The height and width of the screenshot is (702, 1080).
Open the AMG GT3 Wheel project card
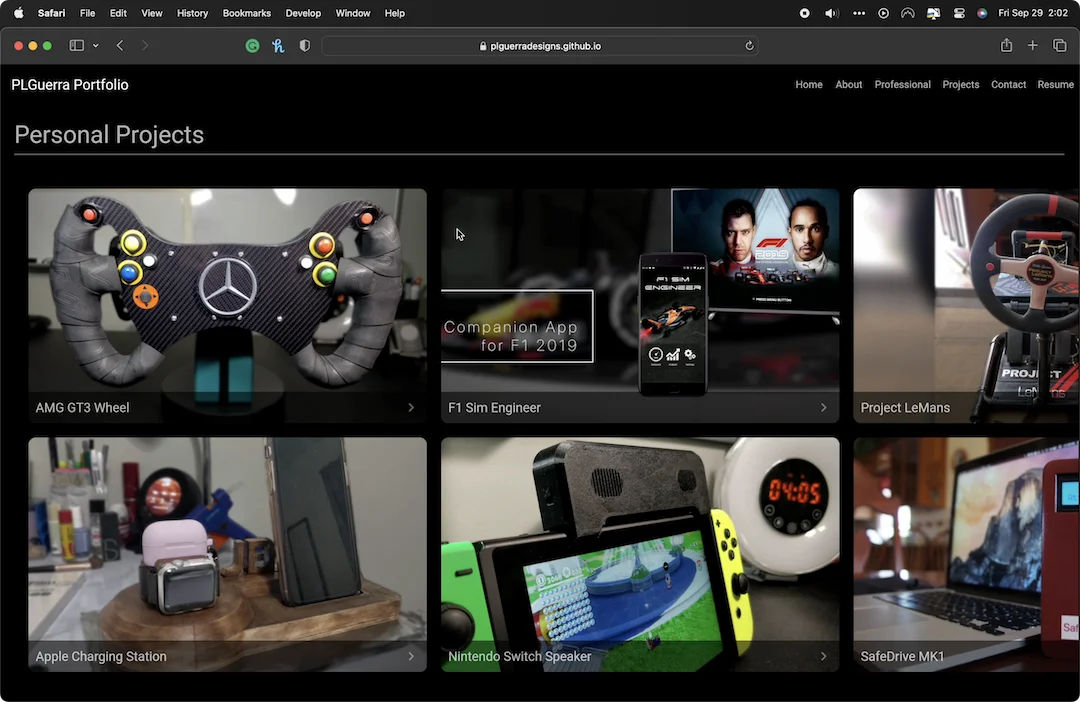[x=227, y=305]
